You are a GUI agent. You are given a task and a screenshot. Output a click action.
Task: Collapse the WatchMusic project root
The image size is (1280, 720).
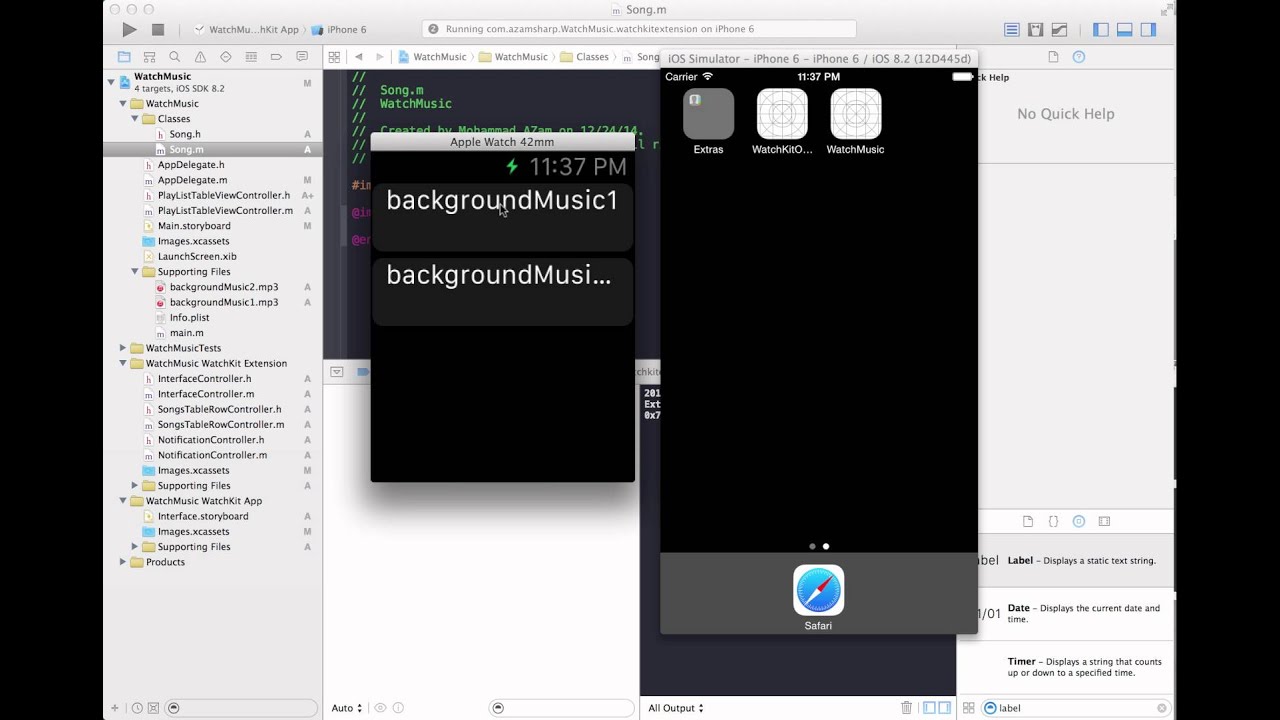(111, 82)
